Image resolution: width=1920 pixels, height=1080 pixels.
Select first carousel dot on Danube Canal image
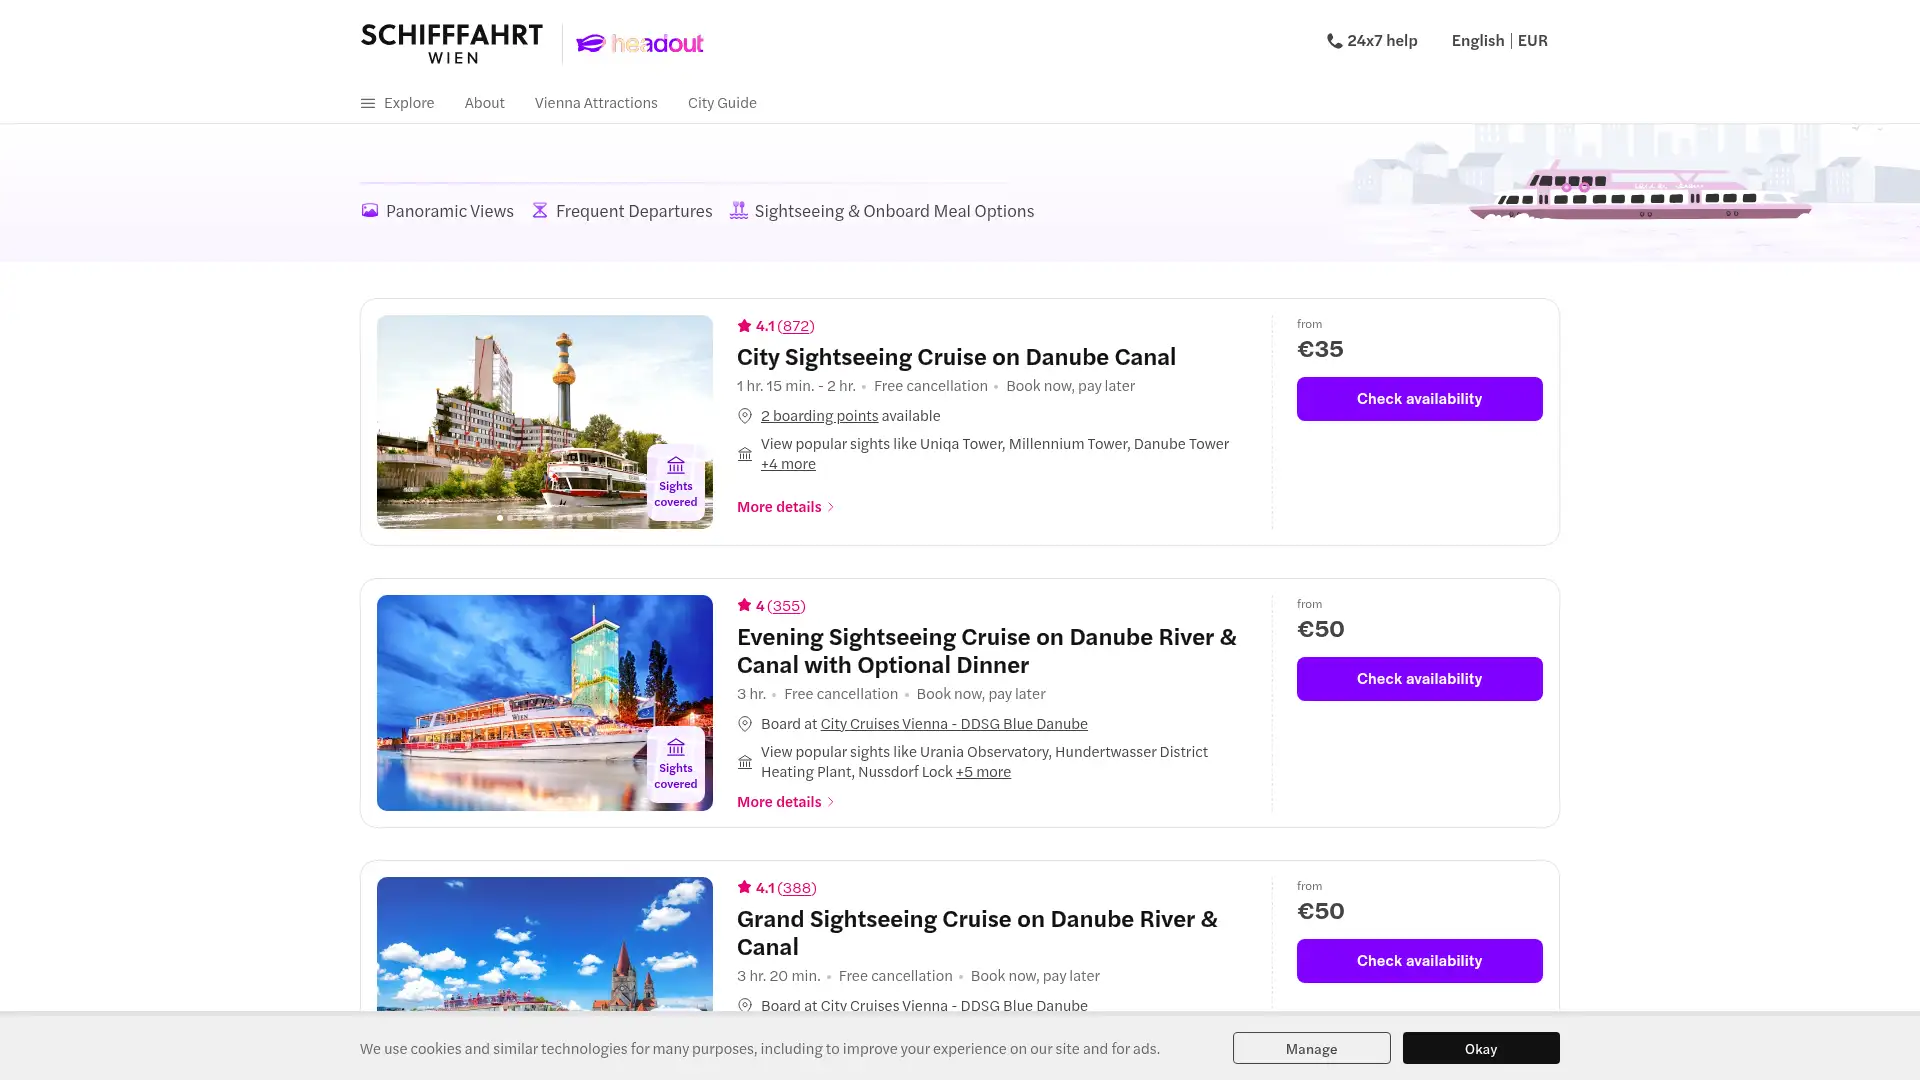(x=500, y=518)
